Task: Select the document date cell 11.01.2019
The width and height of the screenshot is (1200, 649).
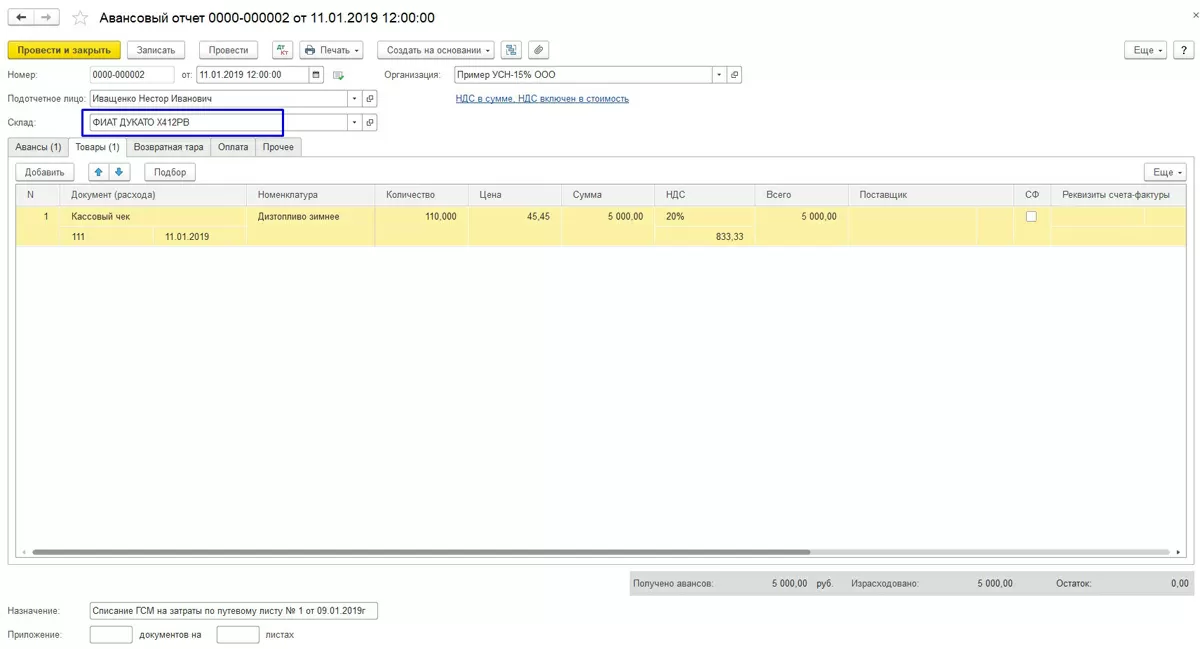Action: click(x=200, y=237)
